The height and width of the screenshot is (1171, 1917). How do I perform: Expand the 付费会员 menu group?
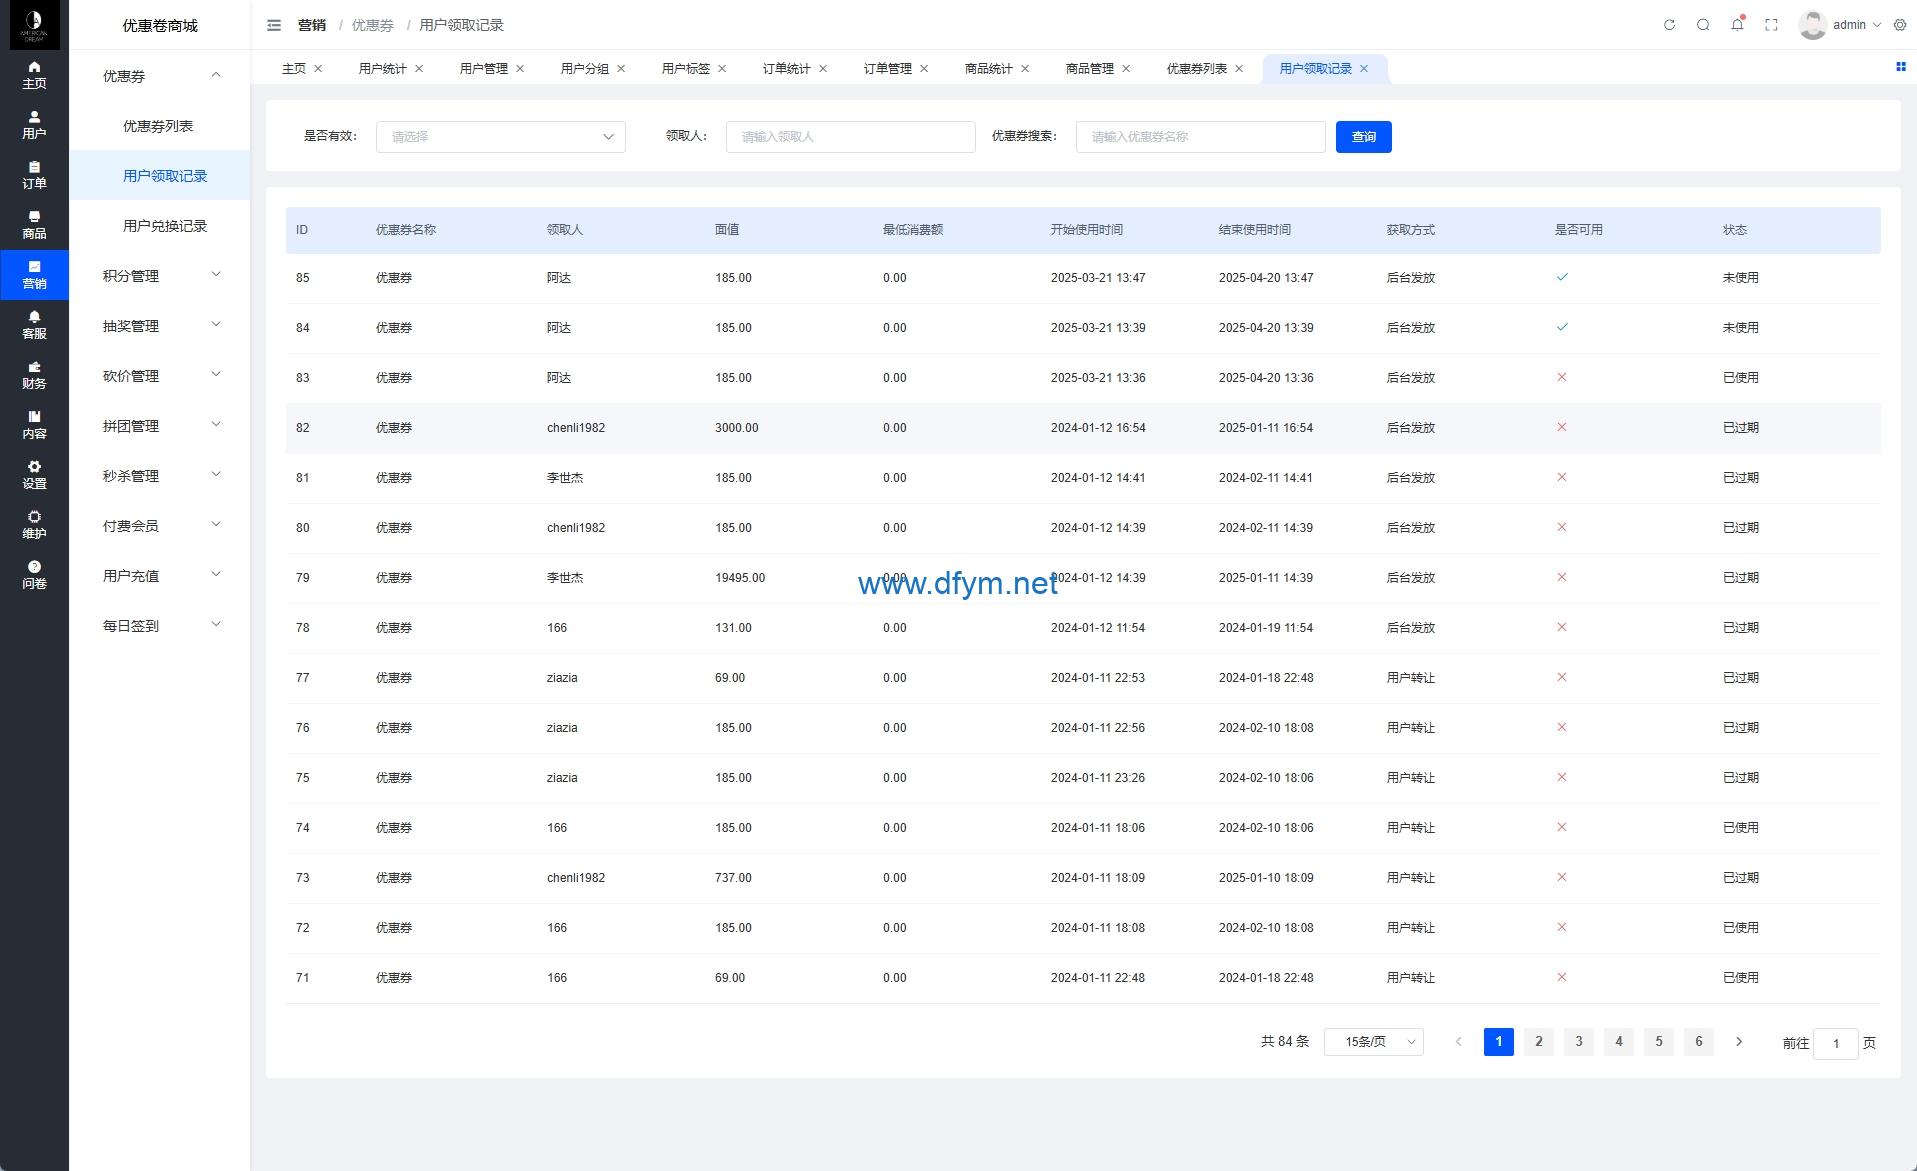click(x=160, y=526)
